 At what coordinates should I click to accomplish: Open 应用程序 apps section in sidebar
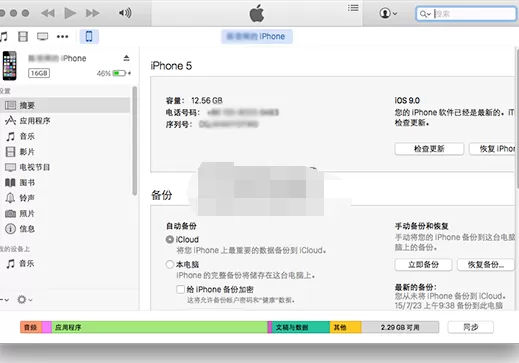pyautogui.click(x=65, y=121)
